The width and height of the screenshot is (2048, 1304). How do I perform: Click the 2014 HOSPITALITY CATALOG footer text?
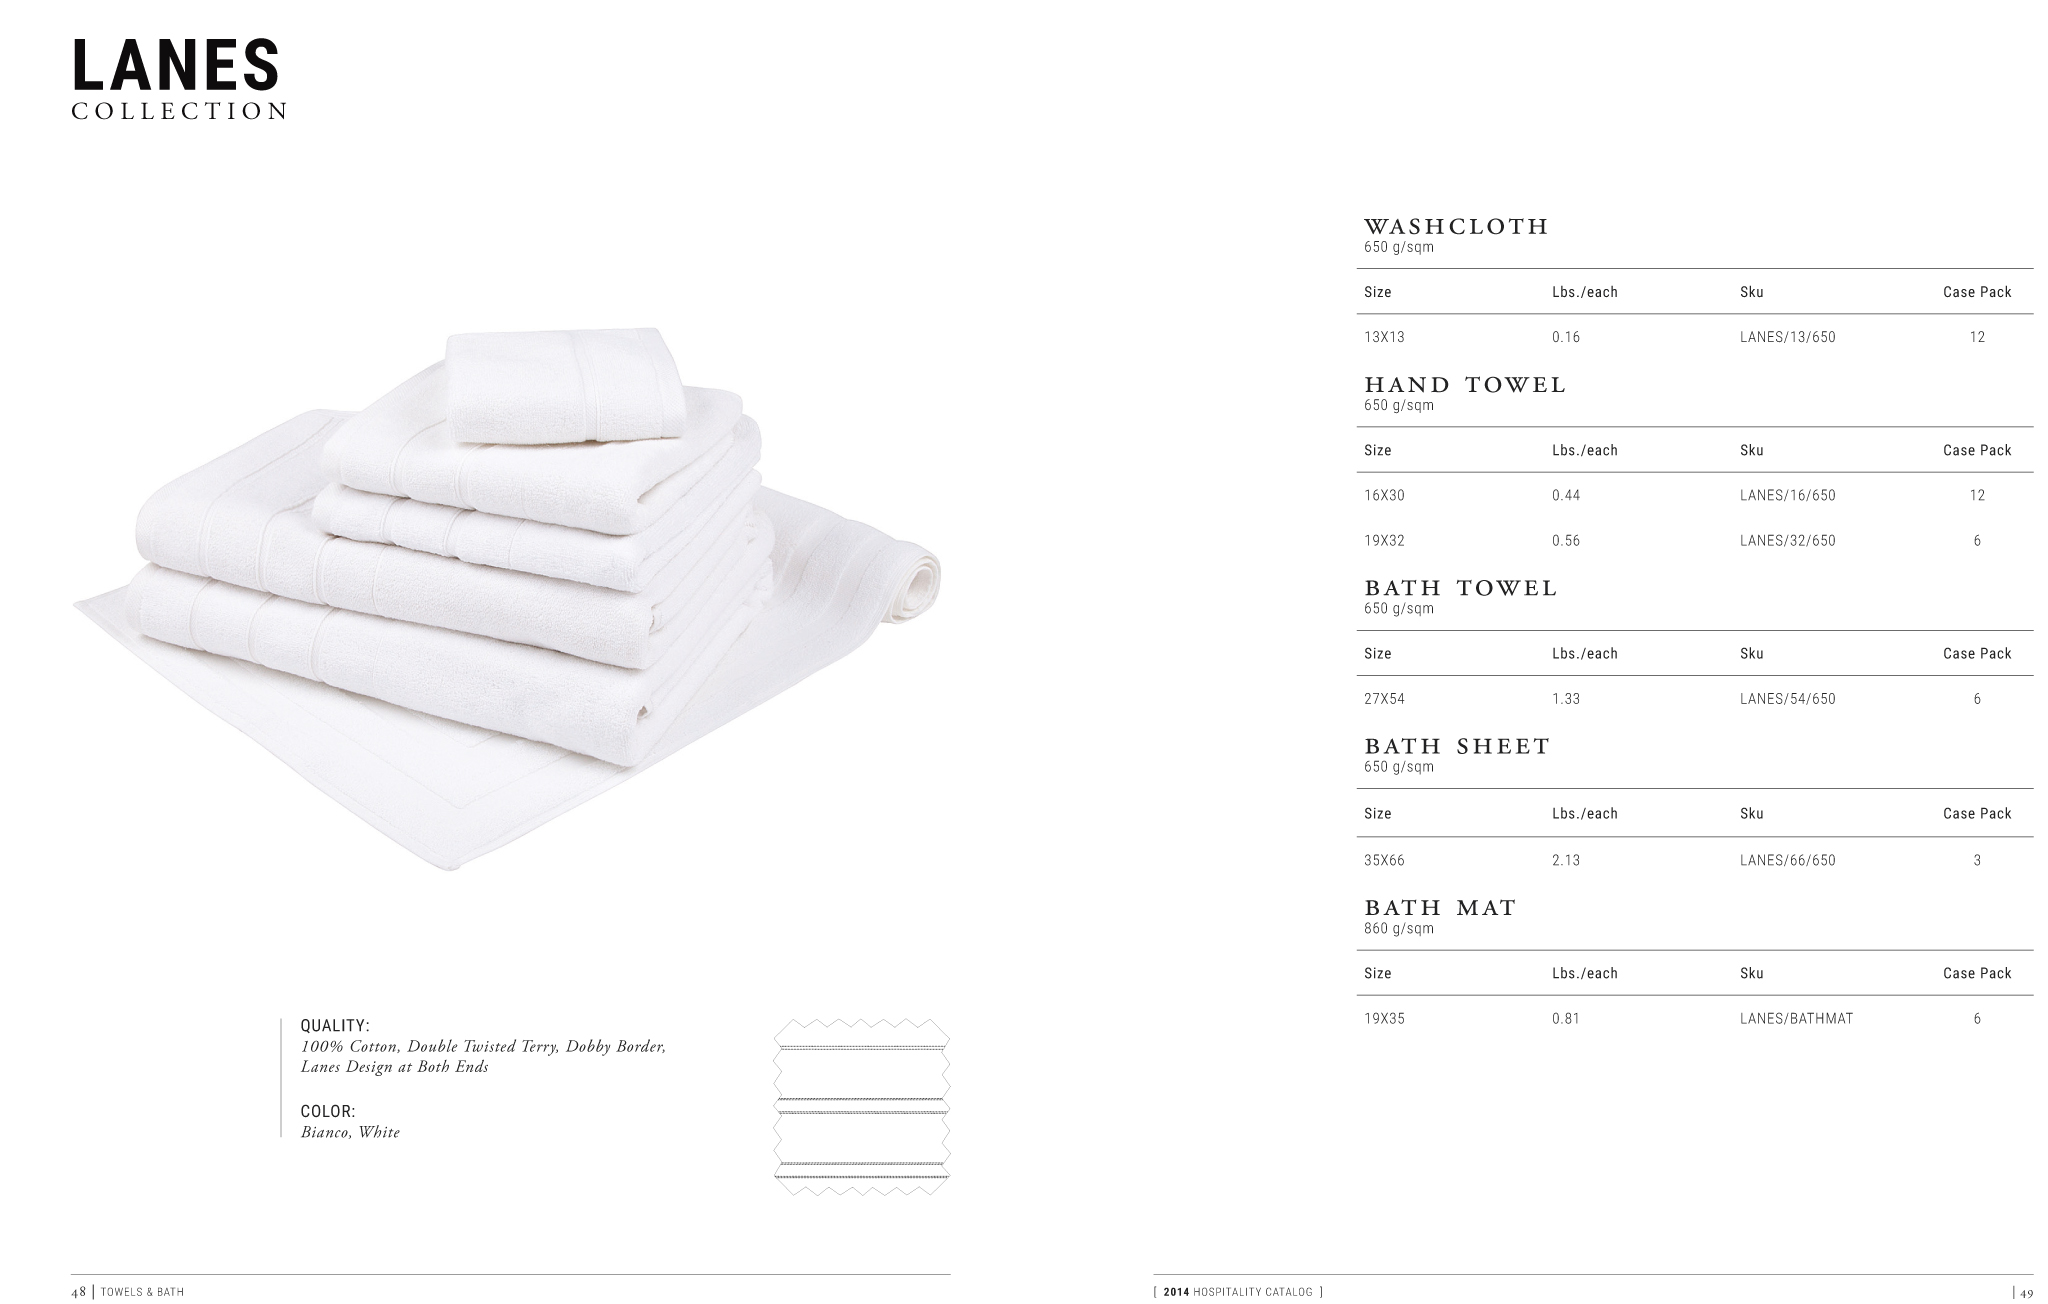1238,1293
